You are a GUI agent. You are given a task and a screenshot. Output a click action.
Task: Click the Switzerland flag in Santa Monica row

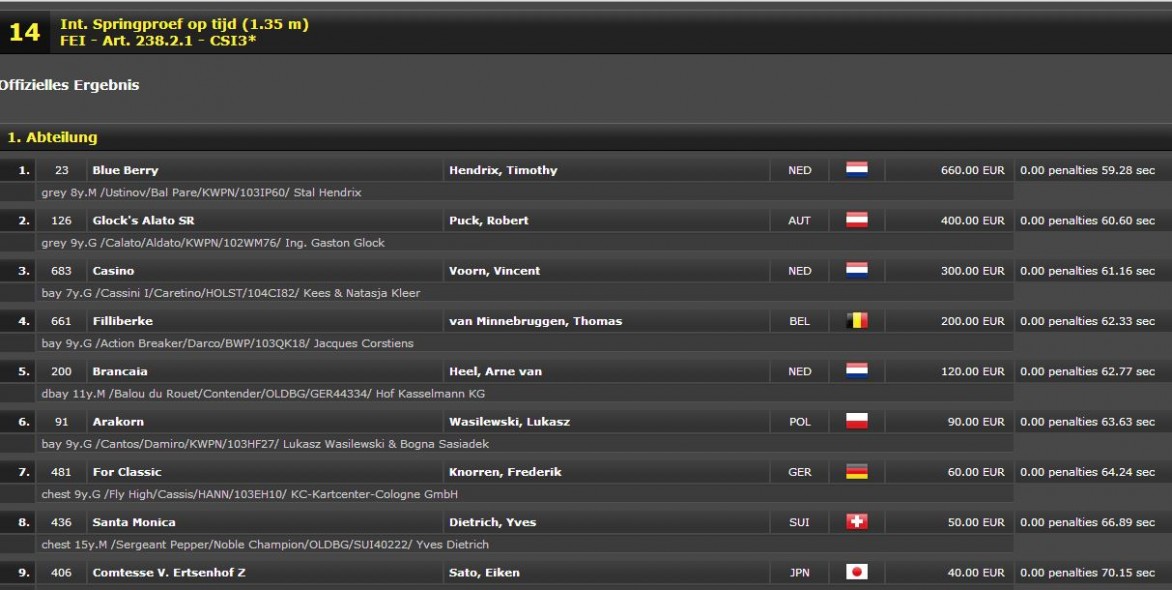point(857,522)
